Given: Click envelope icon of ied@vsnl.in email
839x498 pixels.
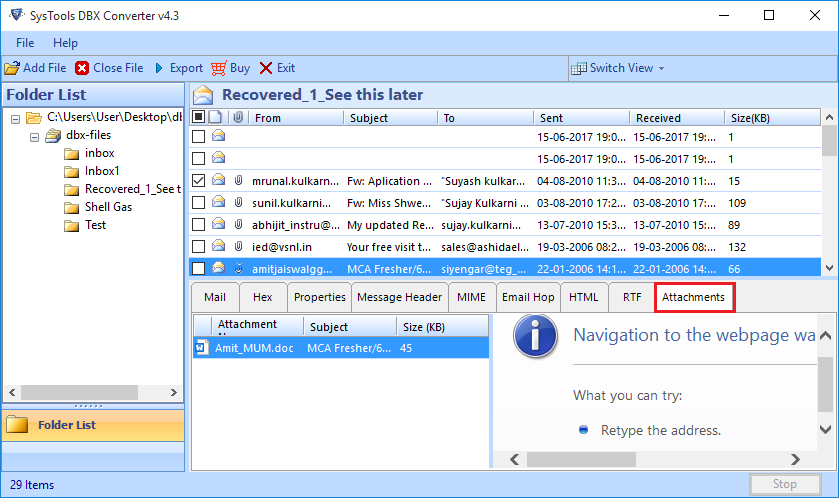Looking at the screenshot, I should (x=218, y=246).
